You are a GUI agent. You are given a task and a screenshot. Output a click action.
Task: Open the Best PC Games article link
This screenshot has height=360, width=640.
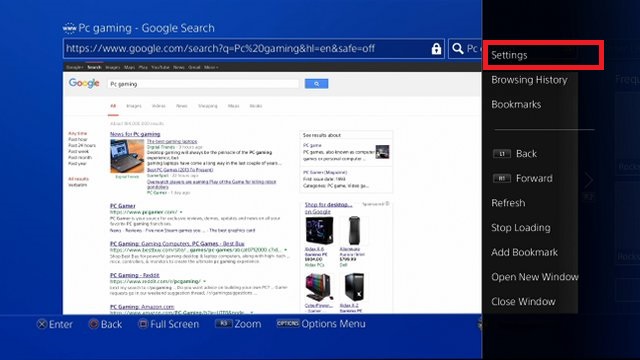(180, 170)
